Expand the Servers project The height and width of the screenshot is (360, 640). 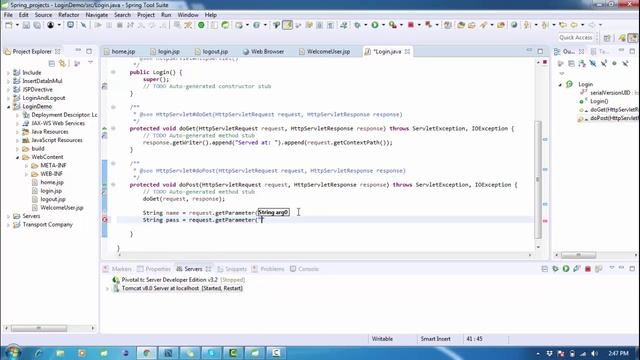click(9, 216)
